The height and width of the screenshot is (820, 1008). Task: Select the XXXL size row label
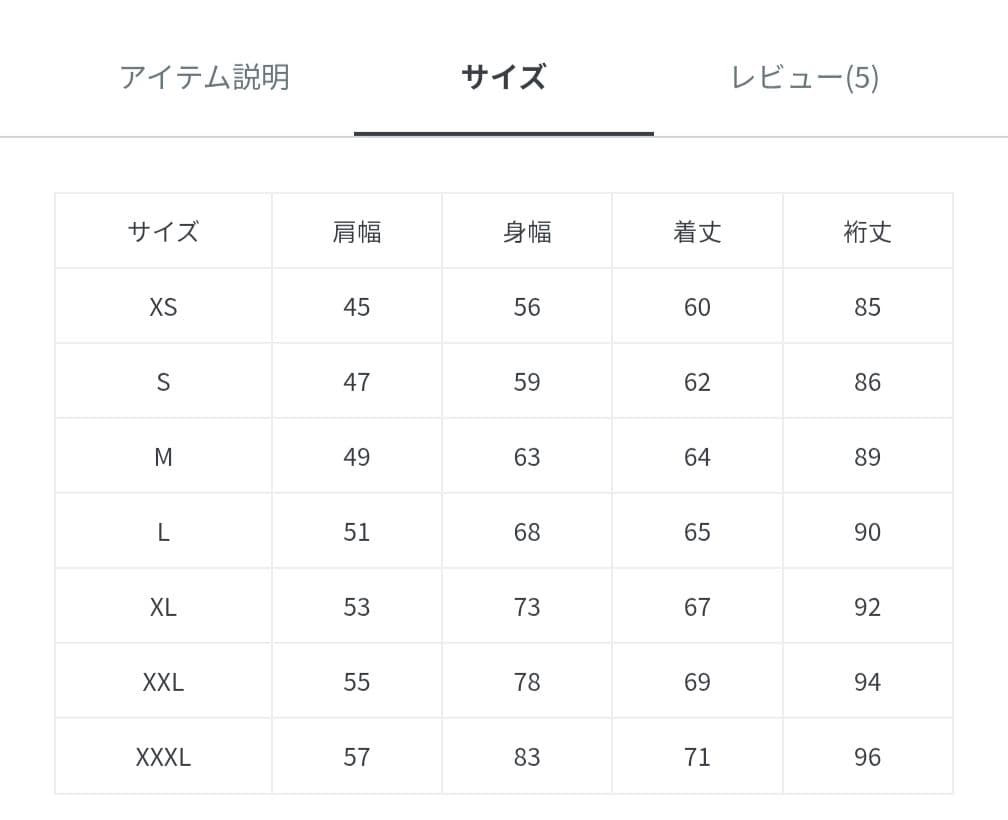(x=162, y=756)
